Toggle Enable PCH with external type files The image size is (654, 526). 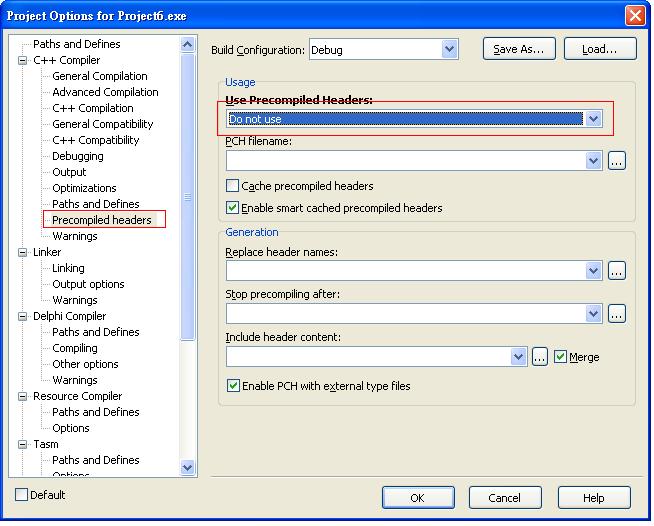click(233, 385)
